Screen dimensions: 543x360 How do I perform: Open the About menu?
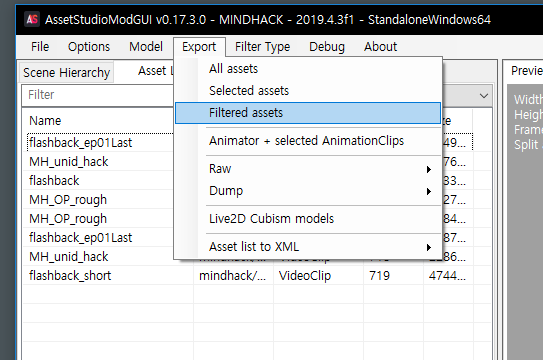click(x=380, y=47)
